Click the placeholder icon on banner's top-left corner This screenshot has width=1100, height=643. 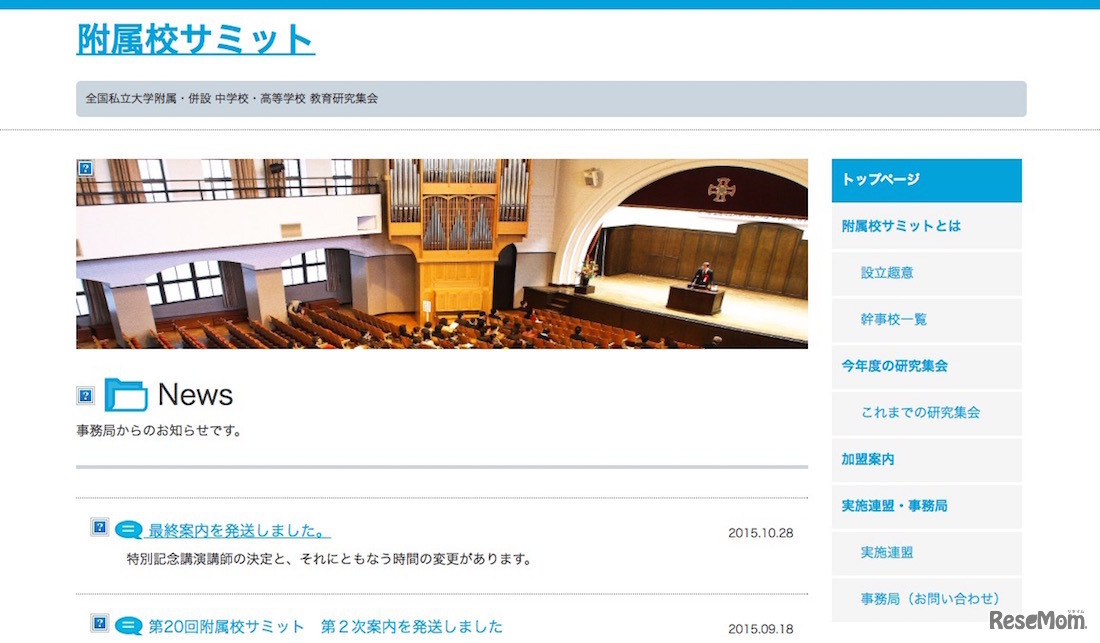tap(85, 168)
